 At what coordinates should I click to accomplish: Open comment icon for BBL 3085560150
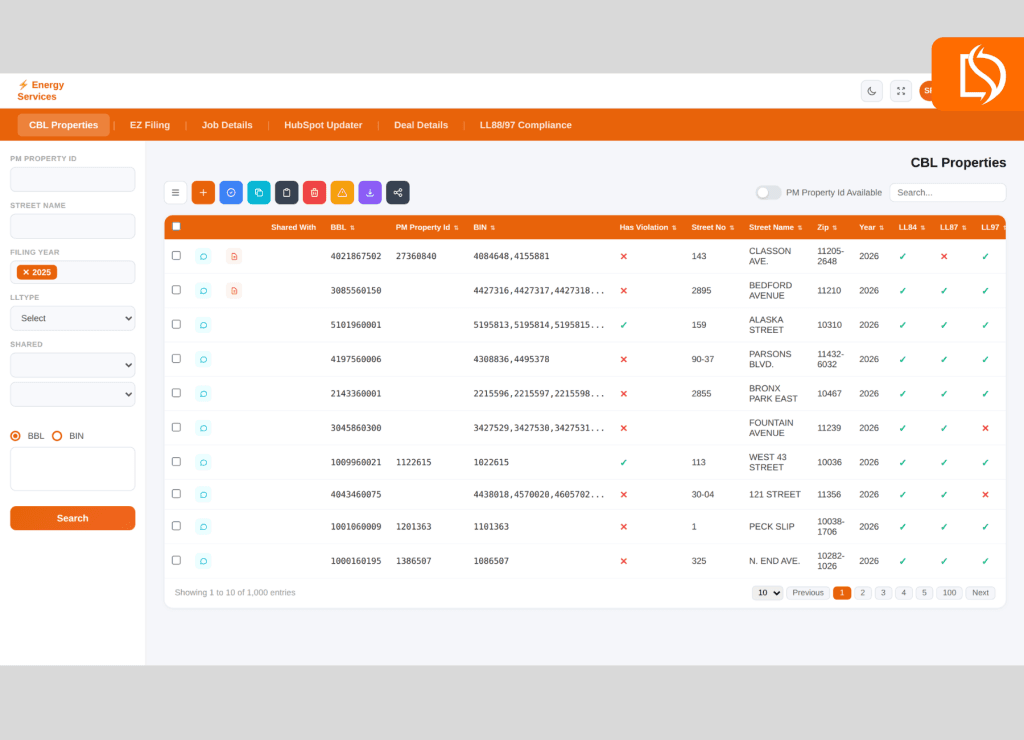click(x=203, y=291)
